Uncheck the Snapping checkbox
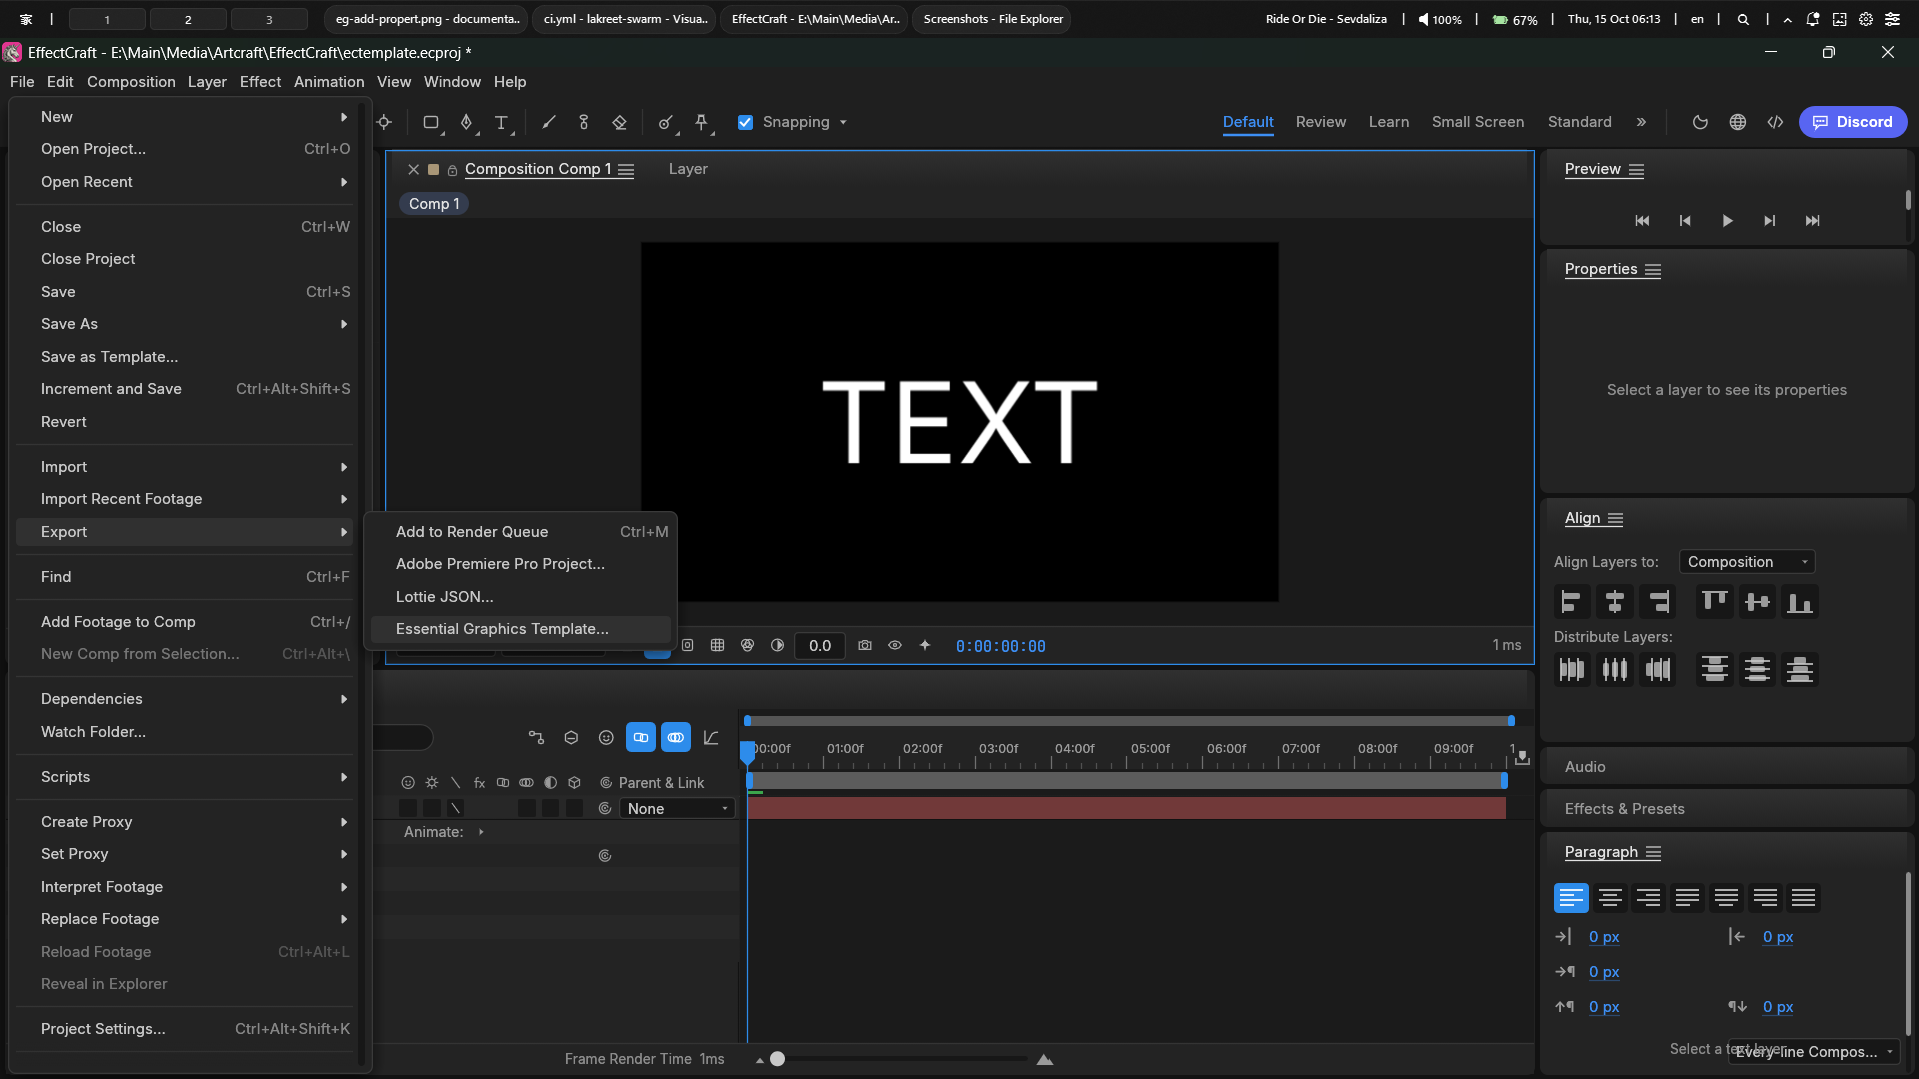 coord(745,122)
